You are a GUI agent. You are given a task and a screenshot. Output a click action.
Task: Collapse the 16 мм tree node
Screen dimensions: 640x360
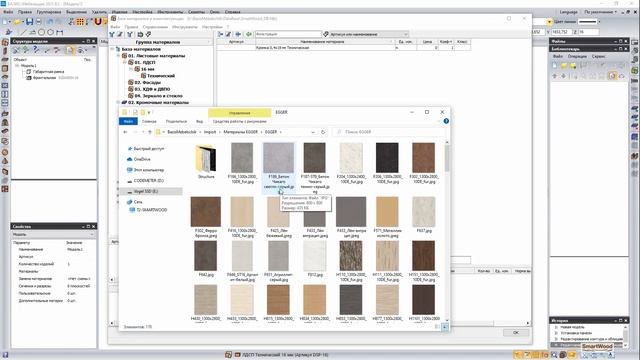click(131, 69)
